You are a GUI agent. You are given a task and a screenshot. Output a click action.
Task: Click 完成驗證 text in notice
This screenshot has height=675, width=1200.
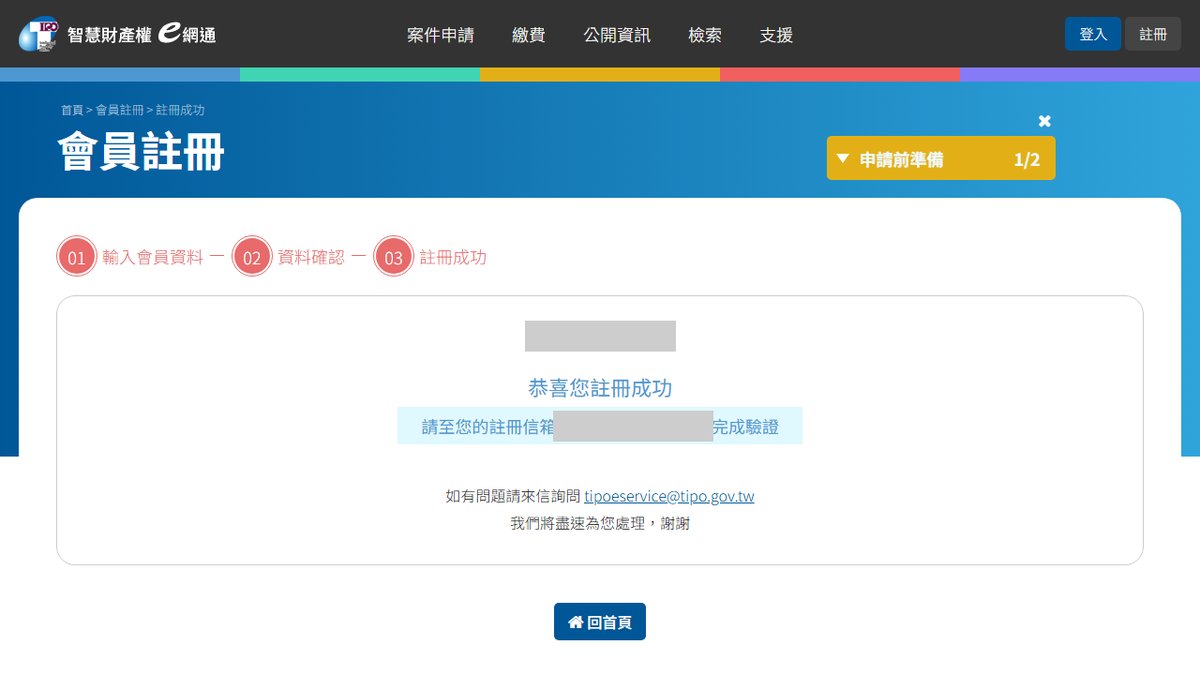[x=745, y=428]
